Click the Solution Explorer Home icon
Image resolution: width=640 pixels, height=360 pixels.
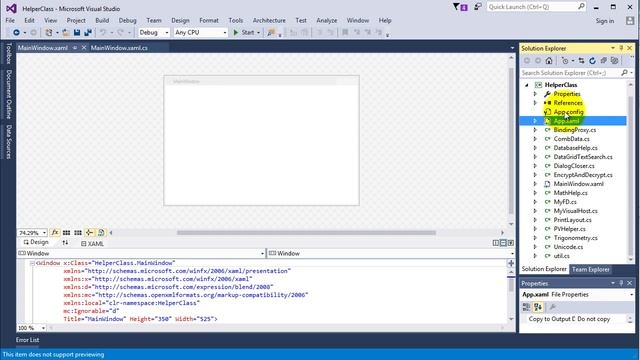549,61
